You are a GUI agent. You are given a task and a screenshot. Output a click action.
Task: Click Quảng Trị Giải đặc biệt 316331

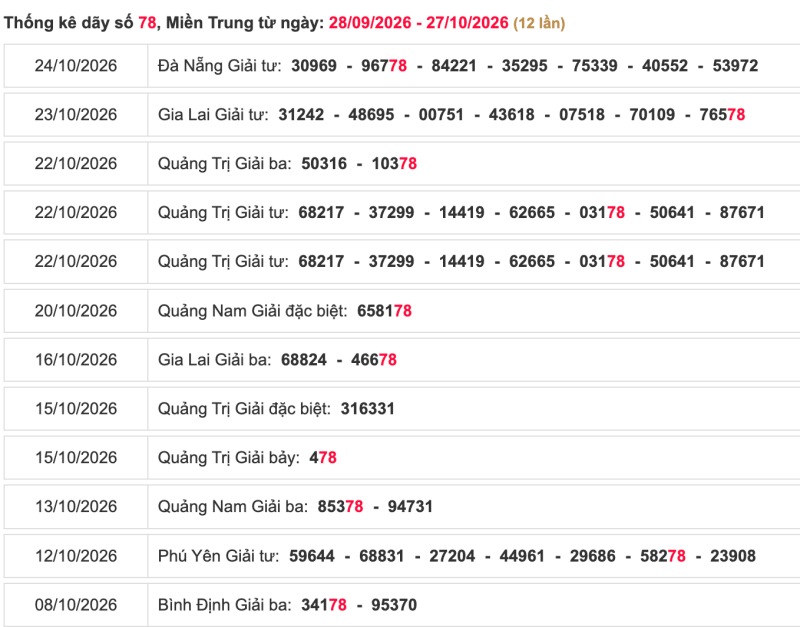coord(368,409)
